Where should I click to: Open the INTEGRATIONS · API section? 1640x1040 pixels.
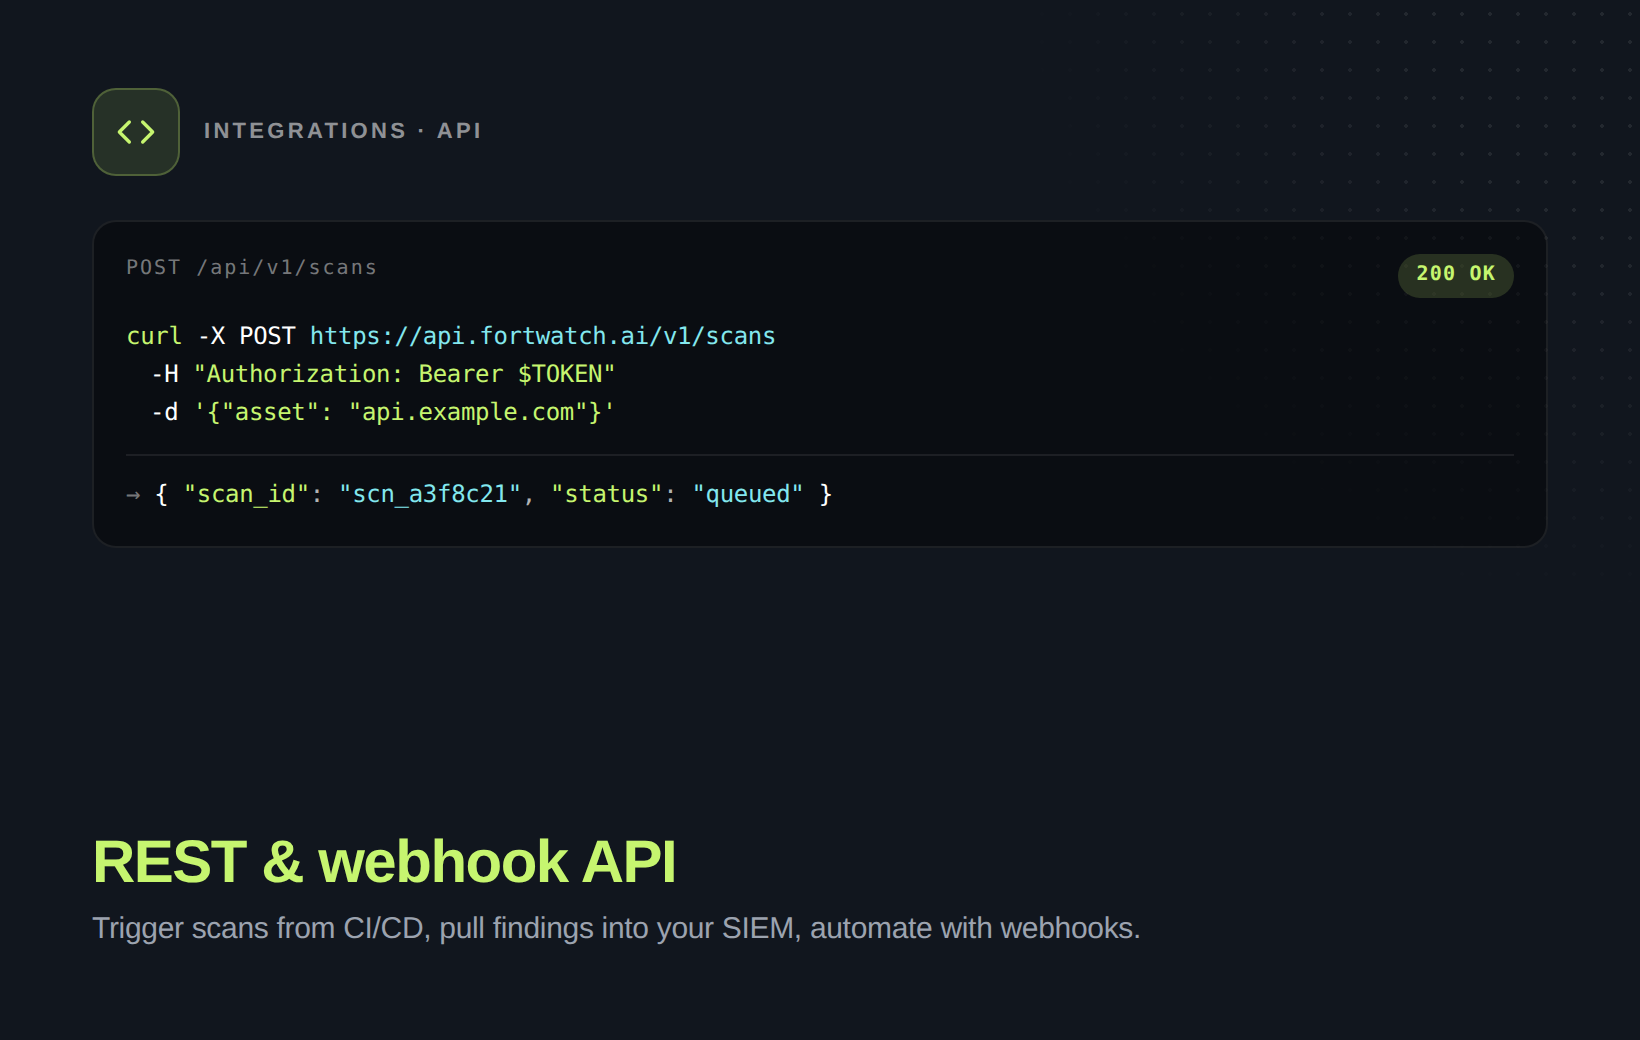click(x=342, y=130)
